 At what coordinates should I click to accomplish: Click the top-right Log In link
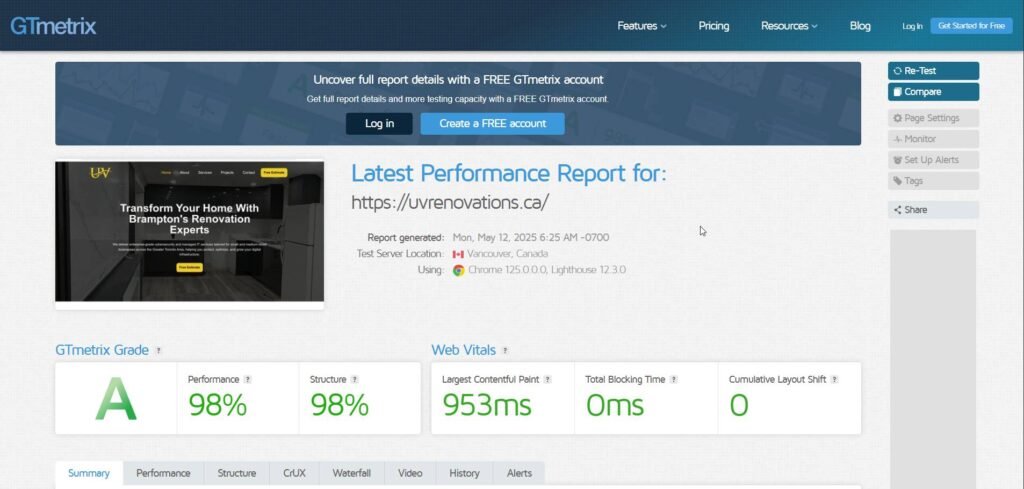click(x=912, y=26)
